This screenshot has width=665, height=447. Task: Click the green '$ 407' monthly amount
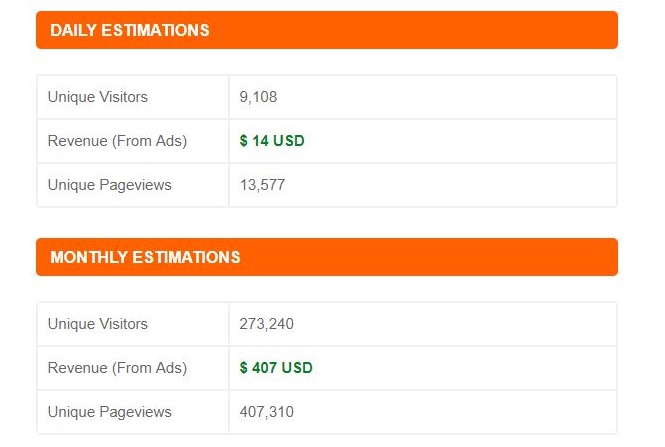(x=258, y=368)
